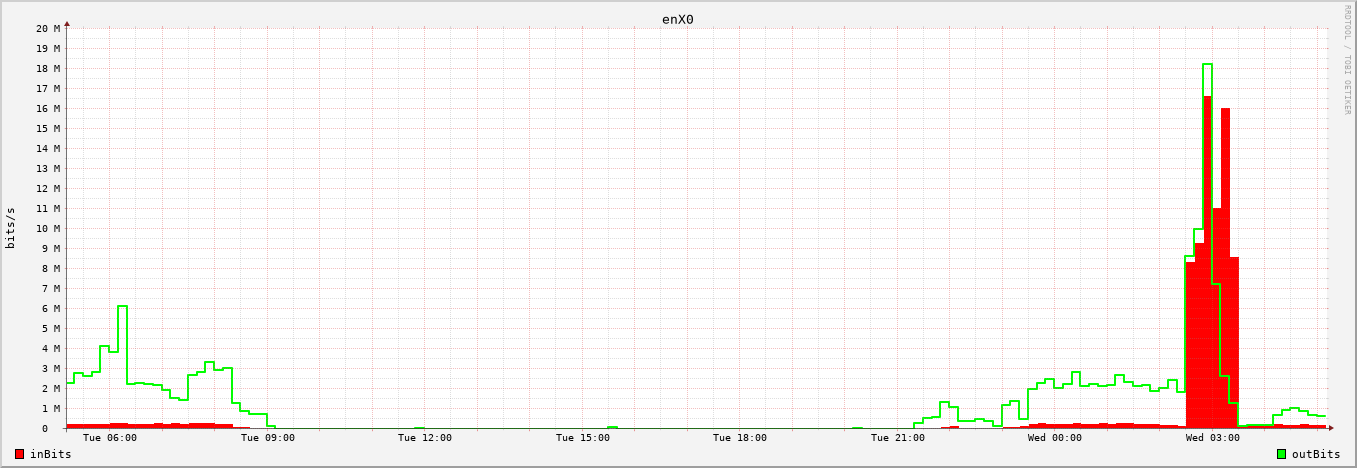Click the 1 M y-axis value
Viewport: 1357px width, 468px height.
coord(51,408)
